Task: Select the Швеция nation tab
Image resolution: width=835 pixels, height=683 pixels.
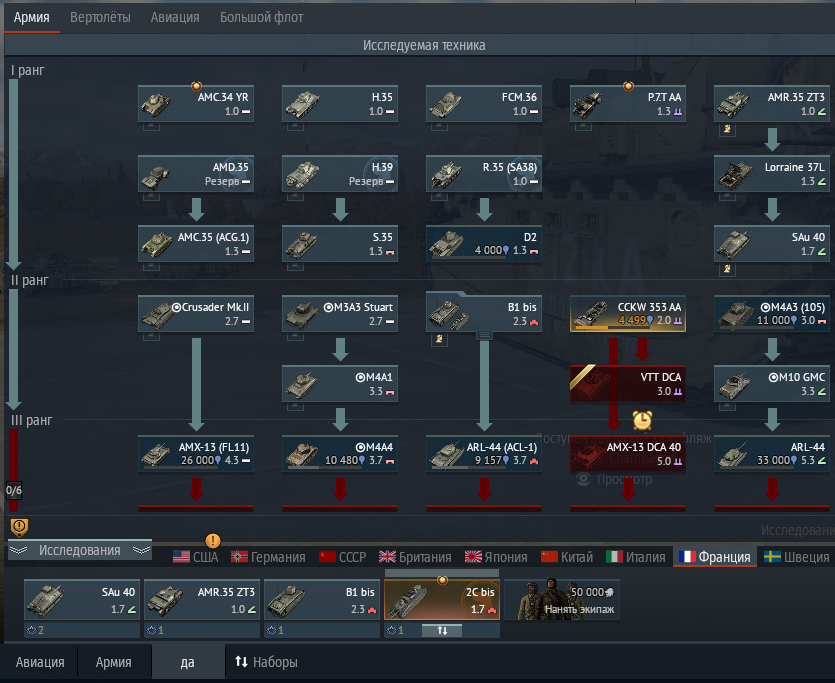Action: pos(796,557)
